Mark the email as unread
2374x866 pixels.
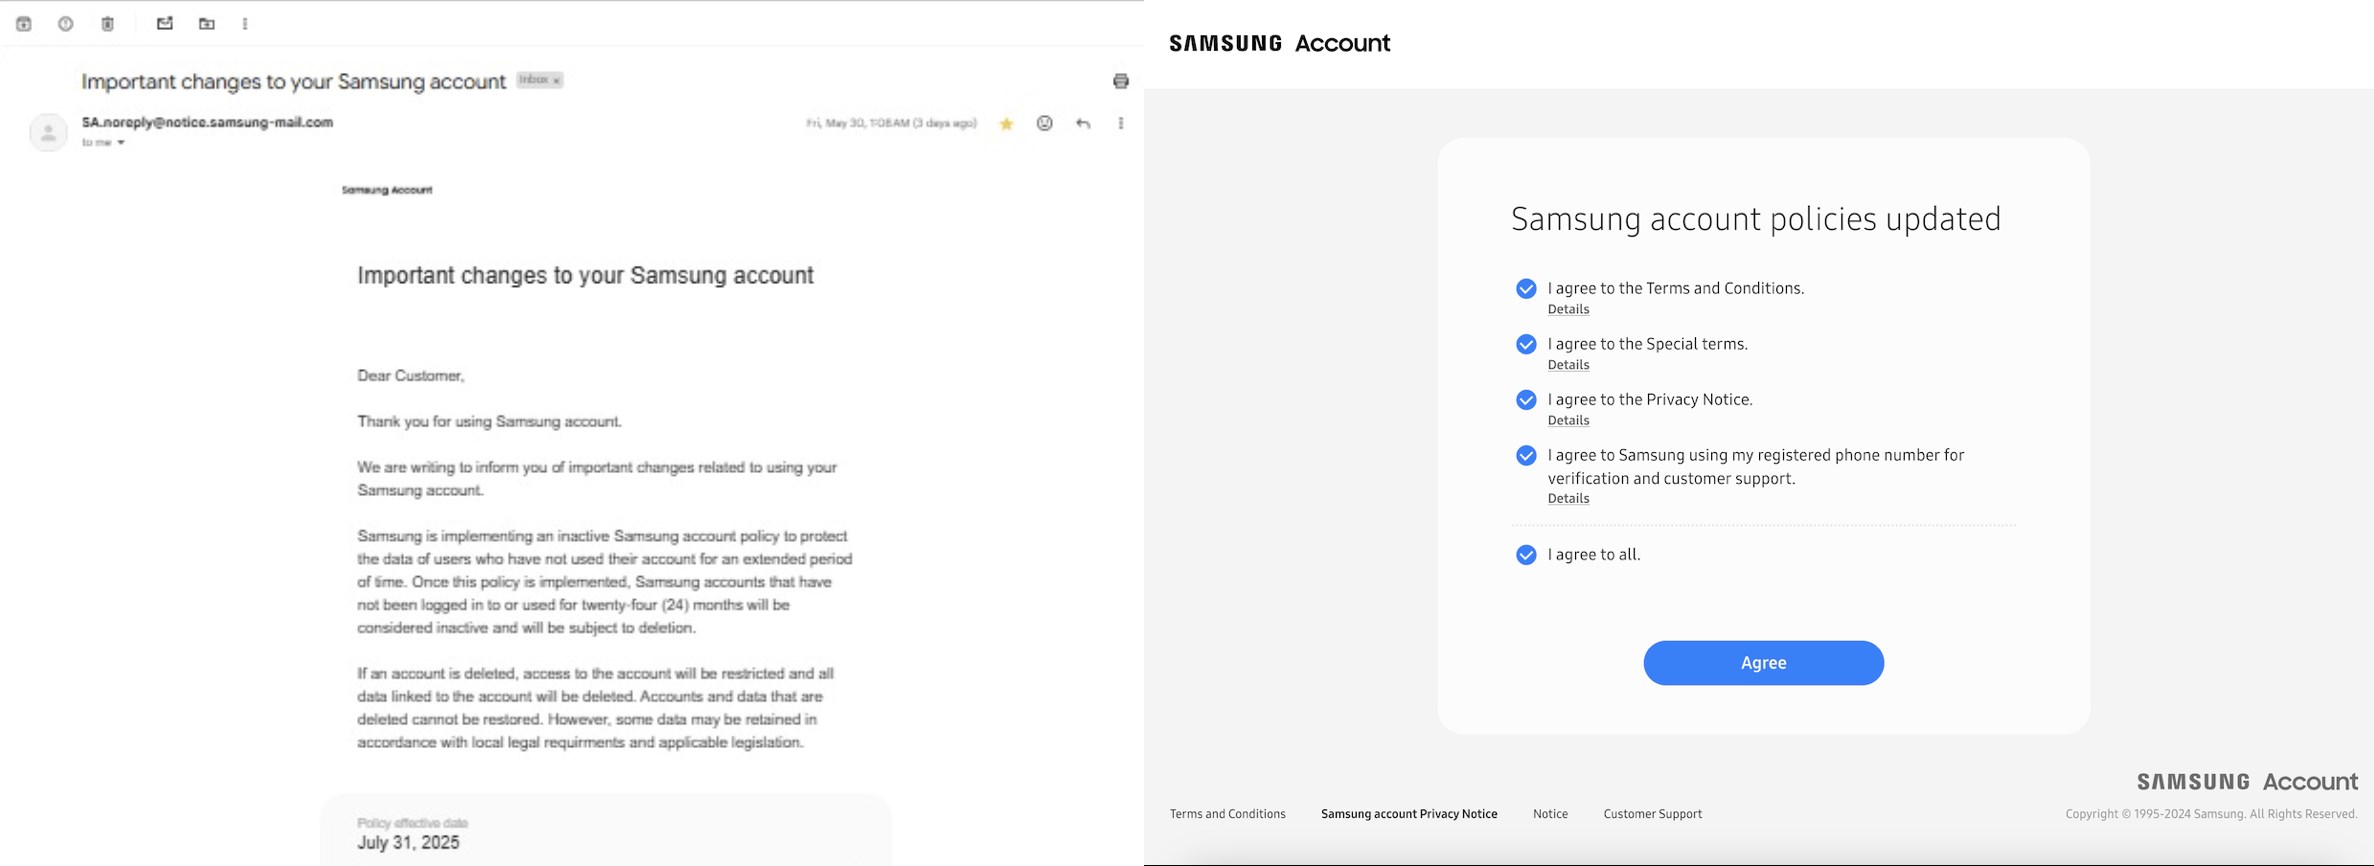165,24
